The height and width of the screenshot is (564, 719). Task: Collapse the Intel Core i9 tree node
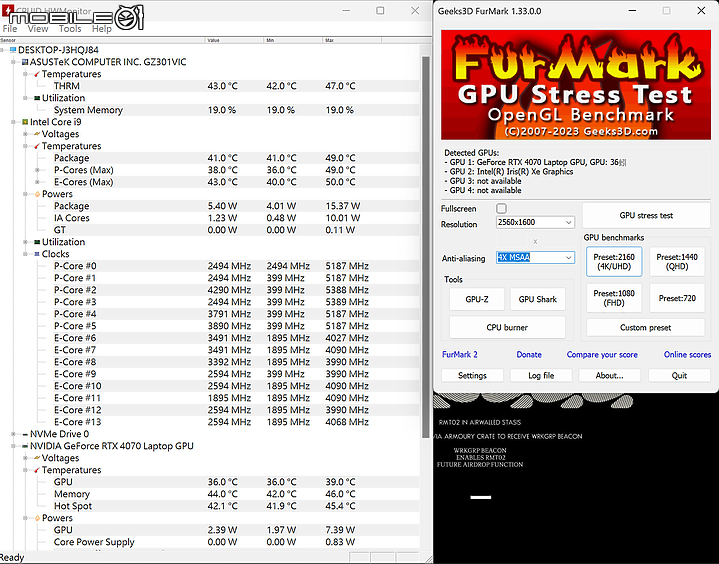[13, 122]
